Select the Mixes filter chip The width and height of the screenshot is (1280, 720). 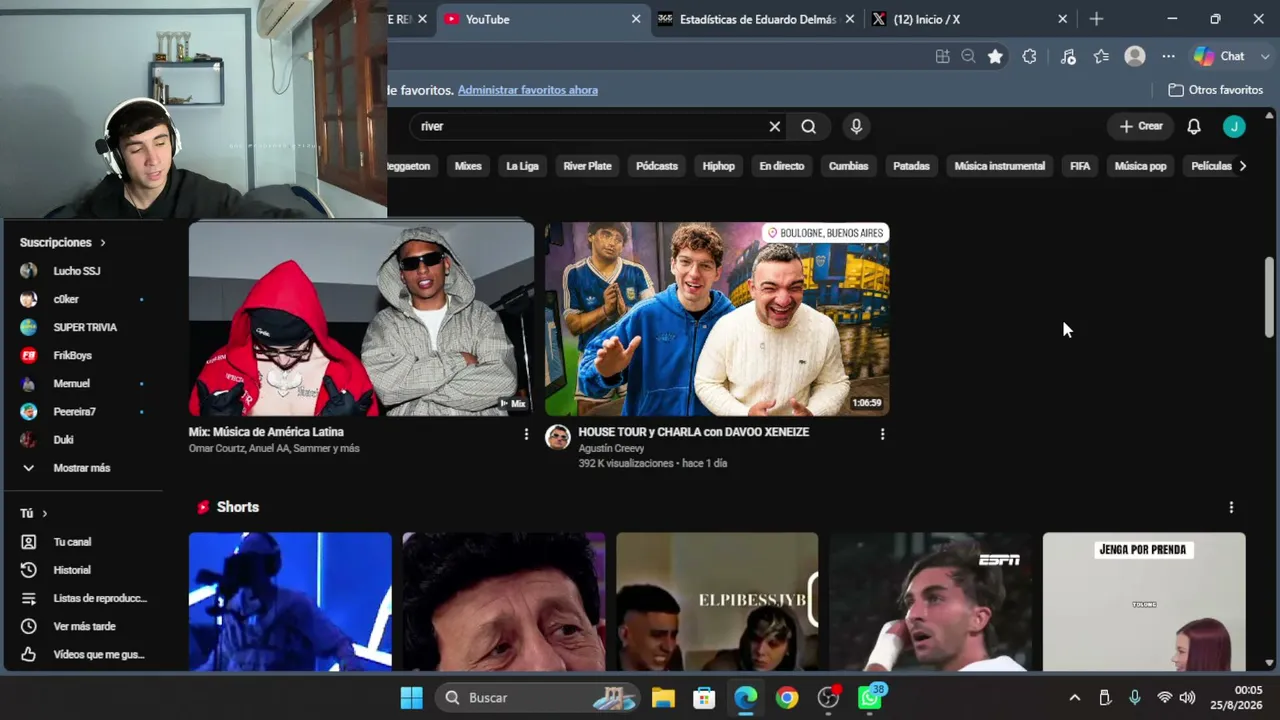click(x=468, y=166)
